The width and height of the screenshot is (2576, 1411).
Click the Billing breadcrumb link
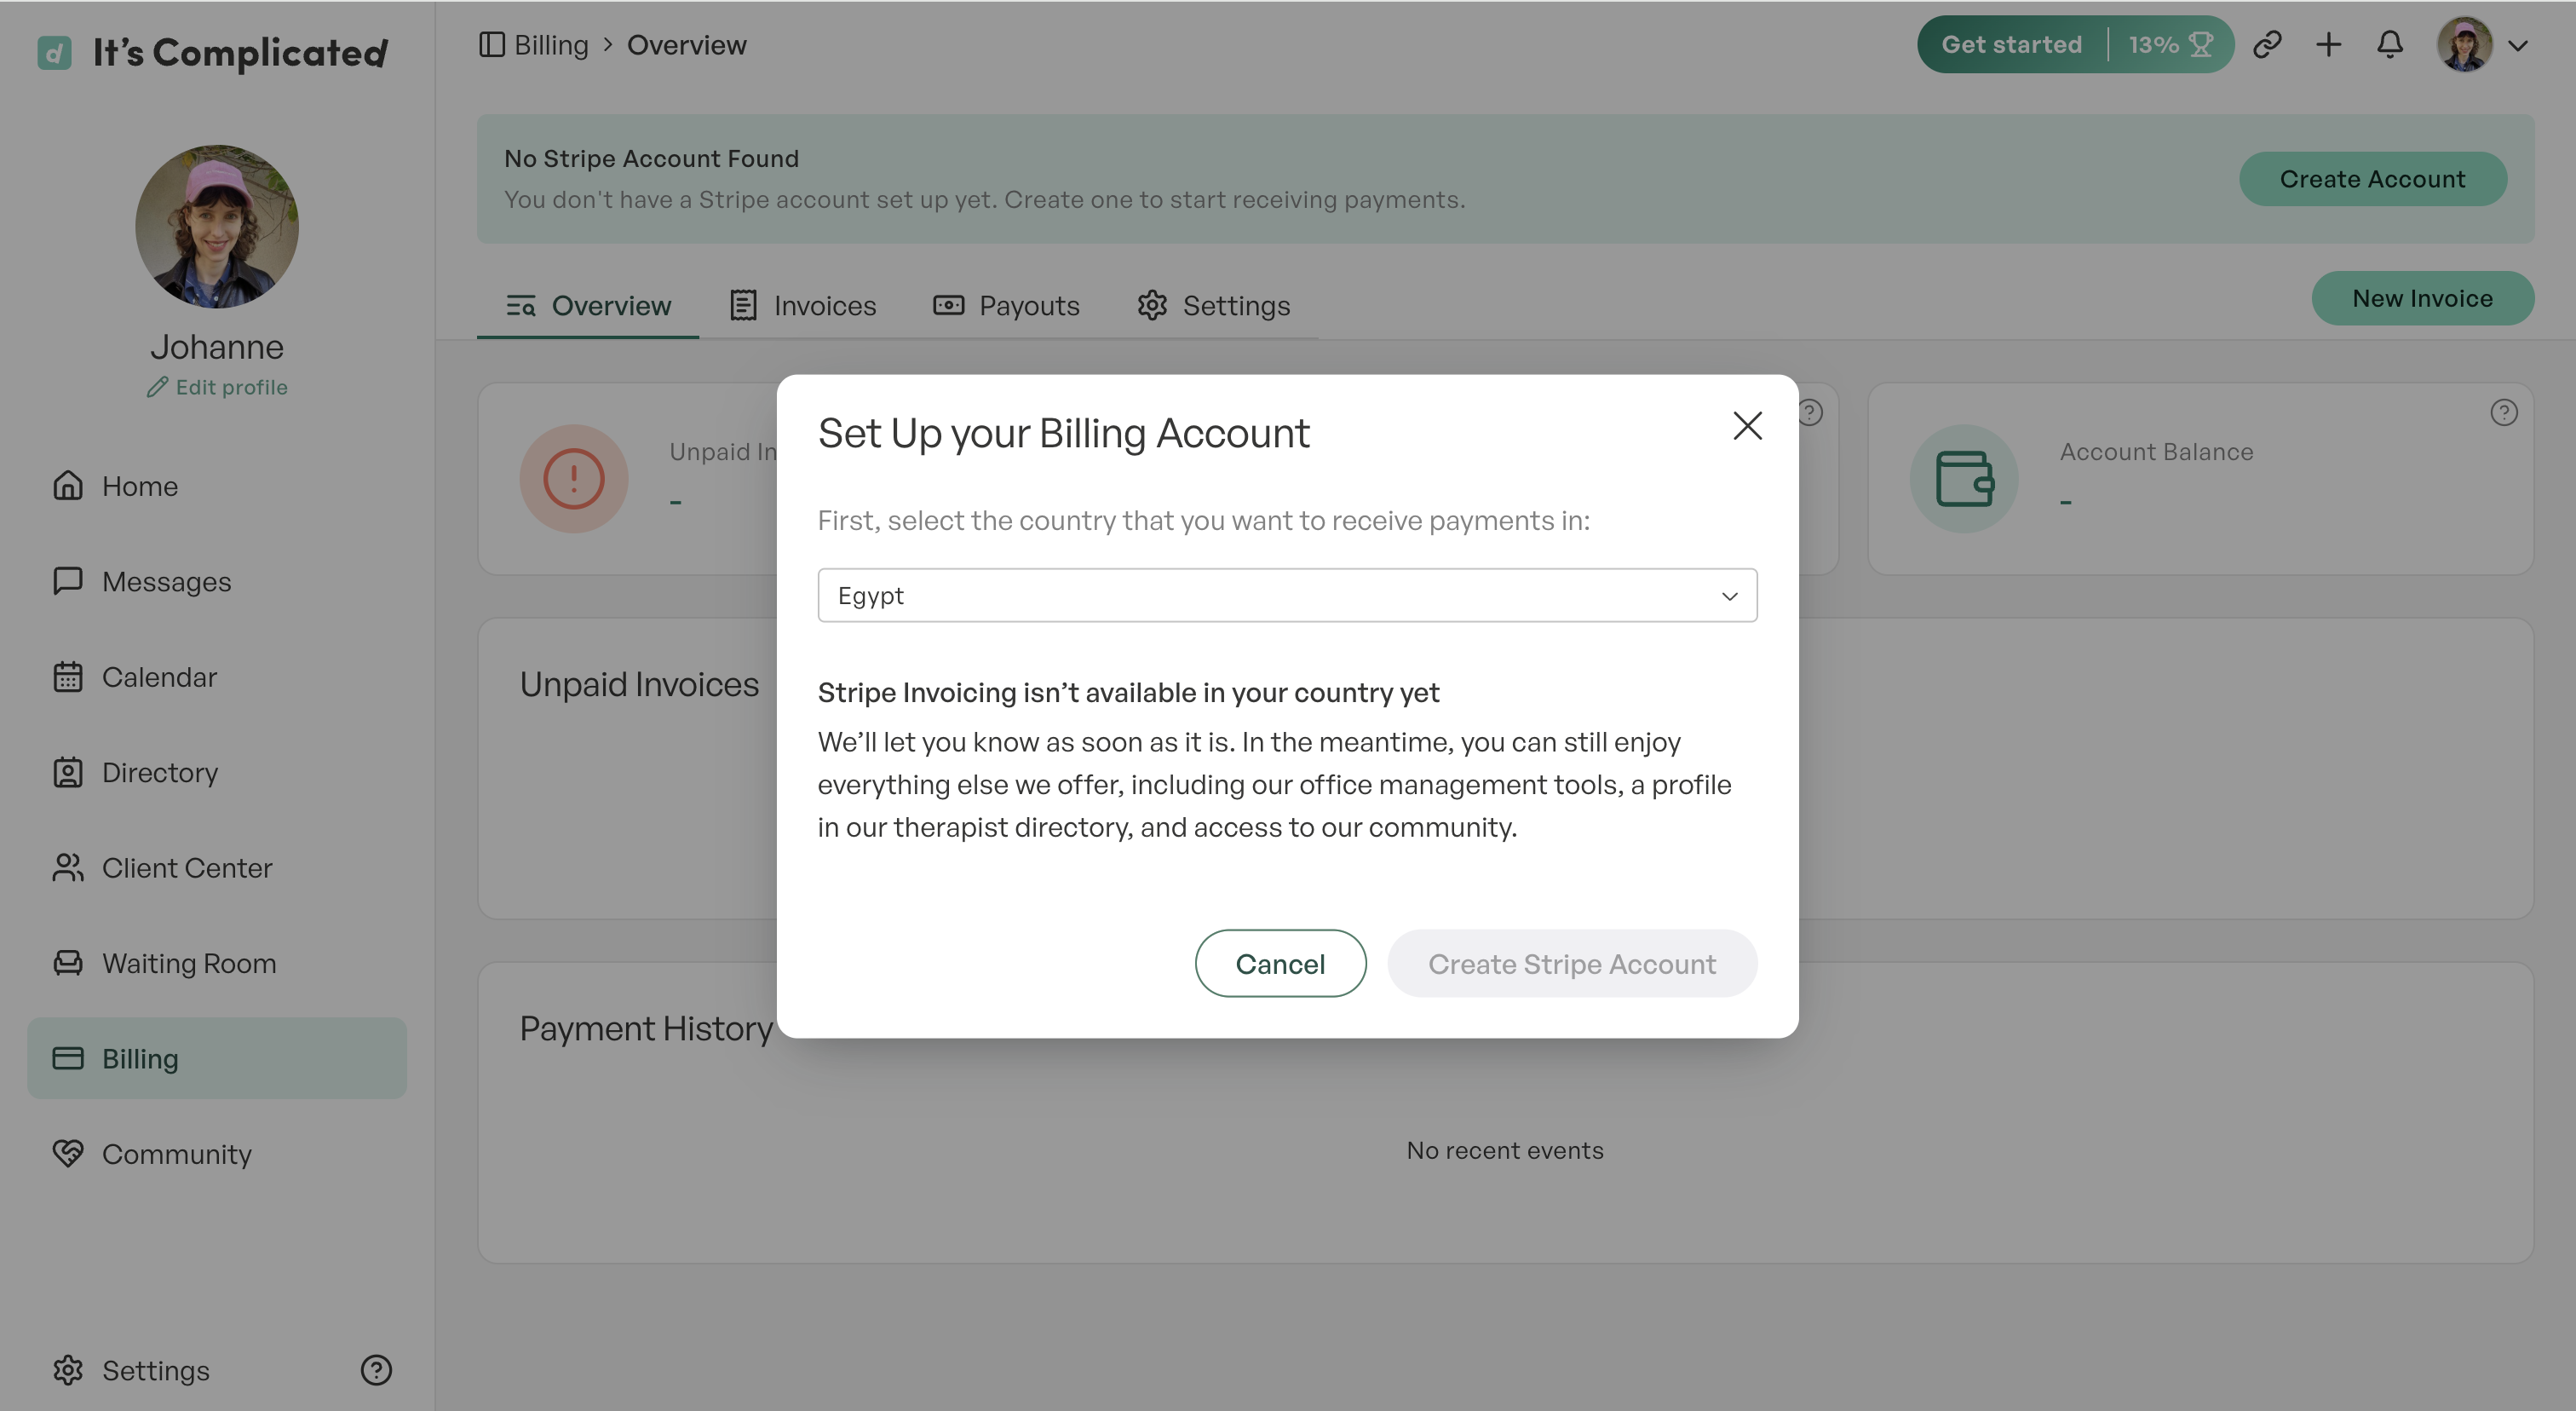(x=551, y=45)
